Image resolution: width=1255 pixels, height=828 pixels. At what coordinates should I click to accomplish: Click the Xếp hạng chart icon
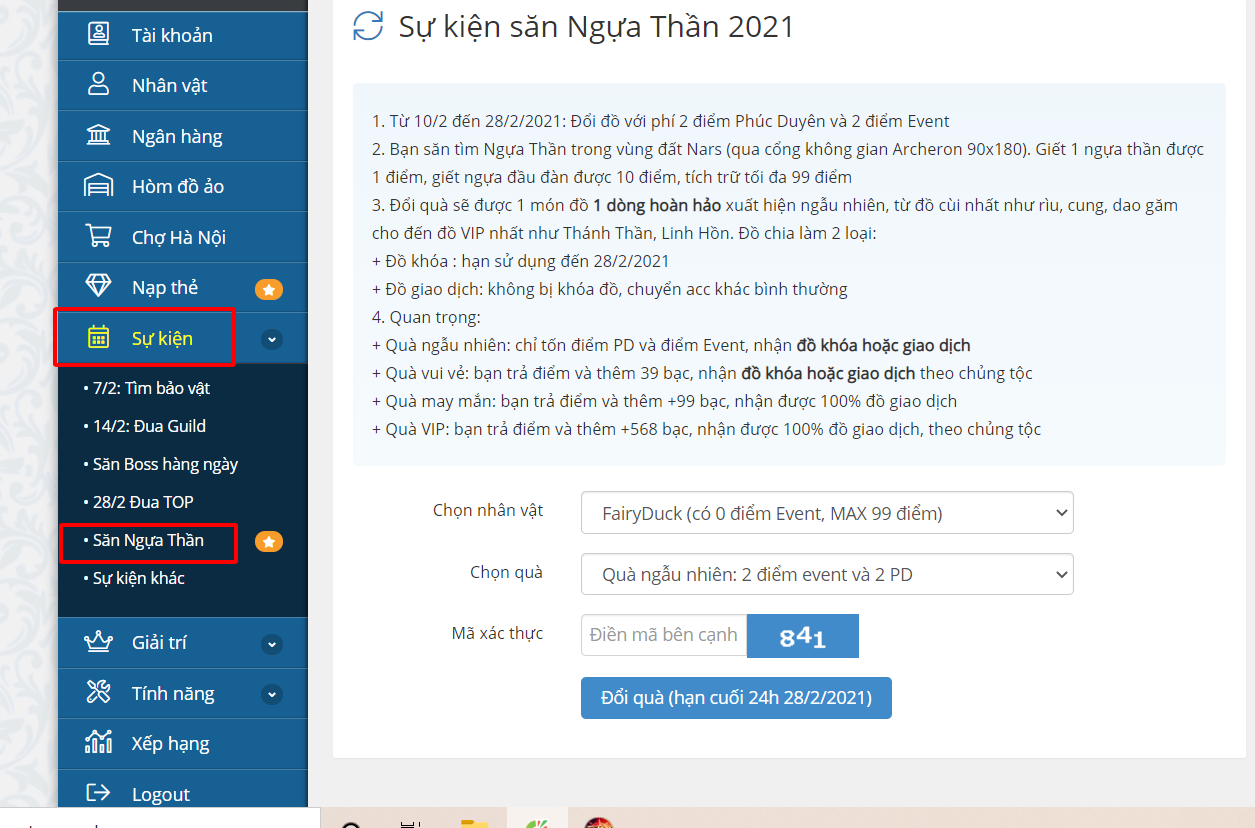tap(98, 743)
